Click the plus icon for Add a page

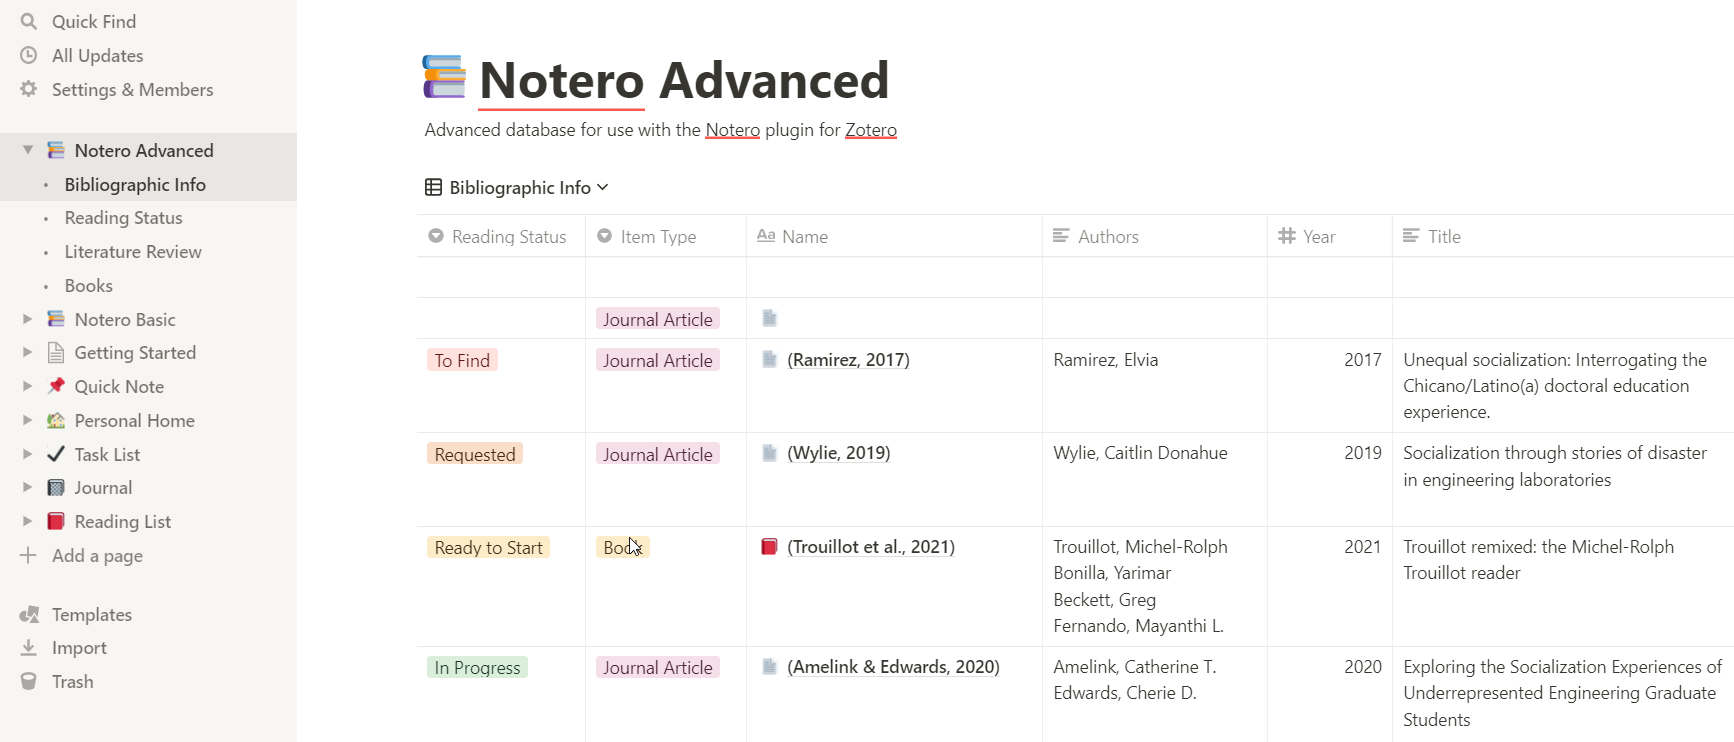pyautogui.click(x=29, y=555)
